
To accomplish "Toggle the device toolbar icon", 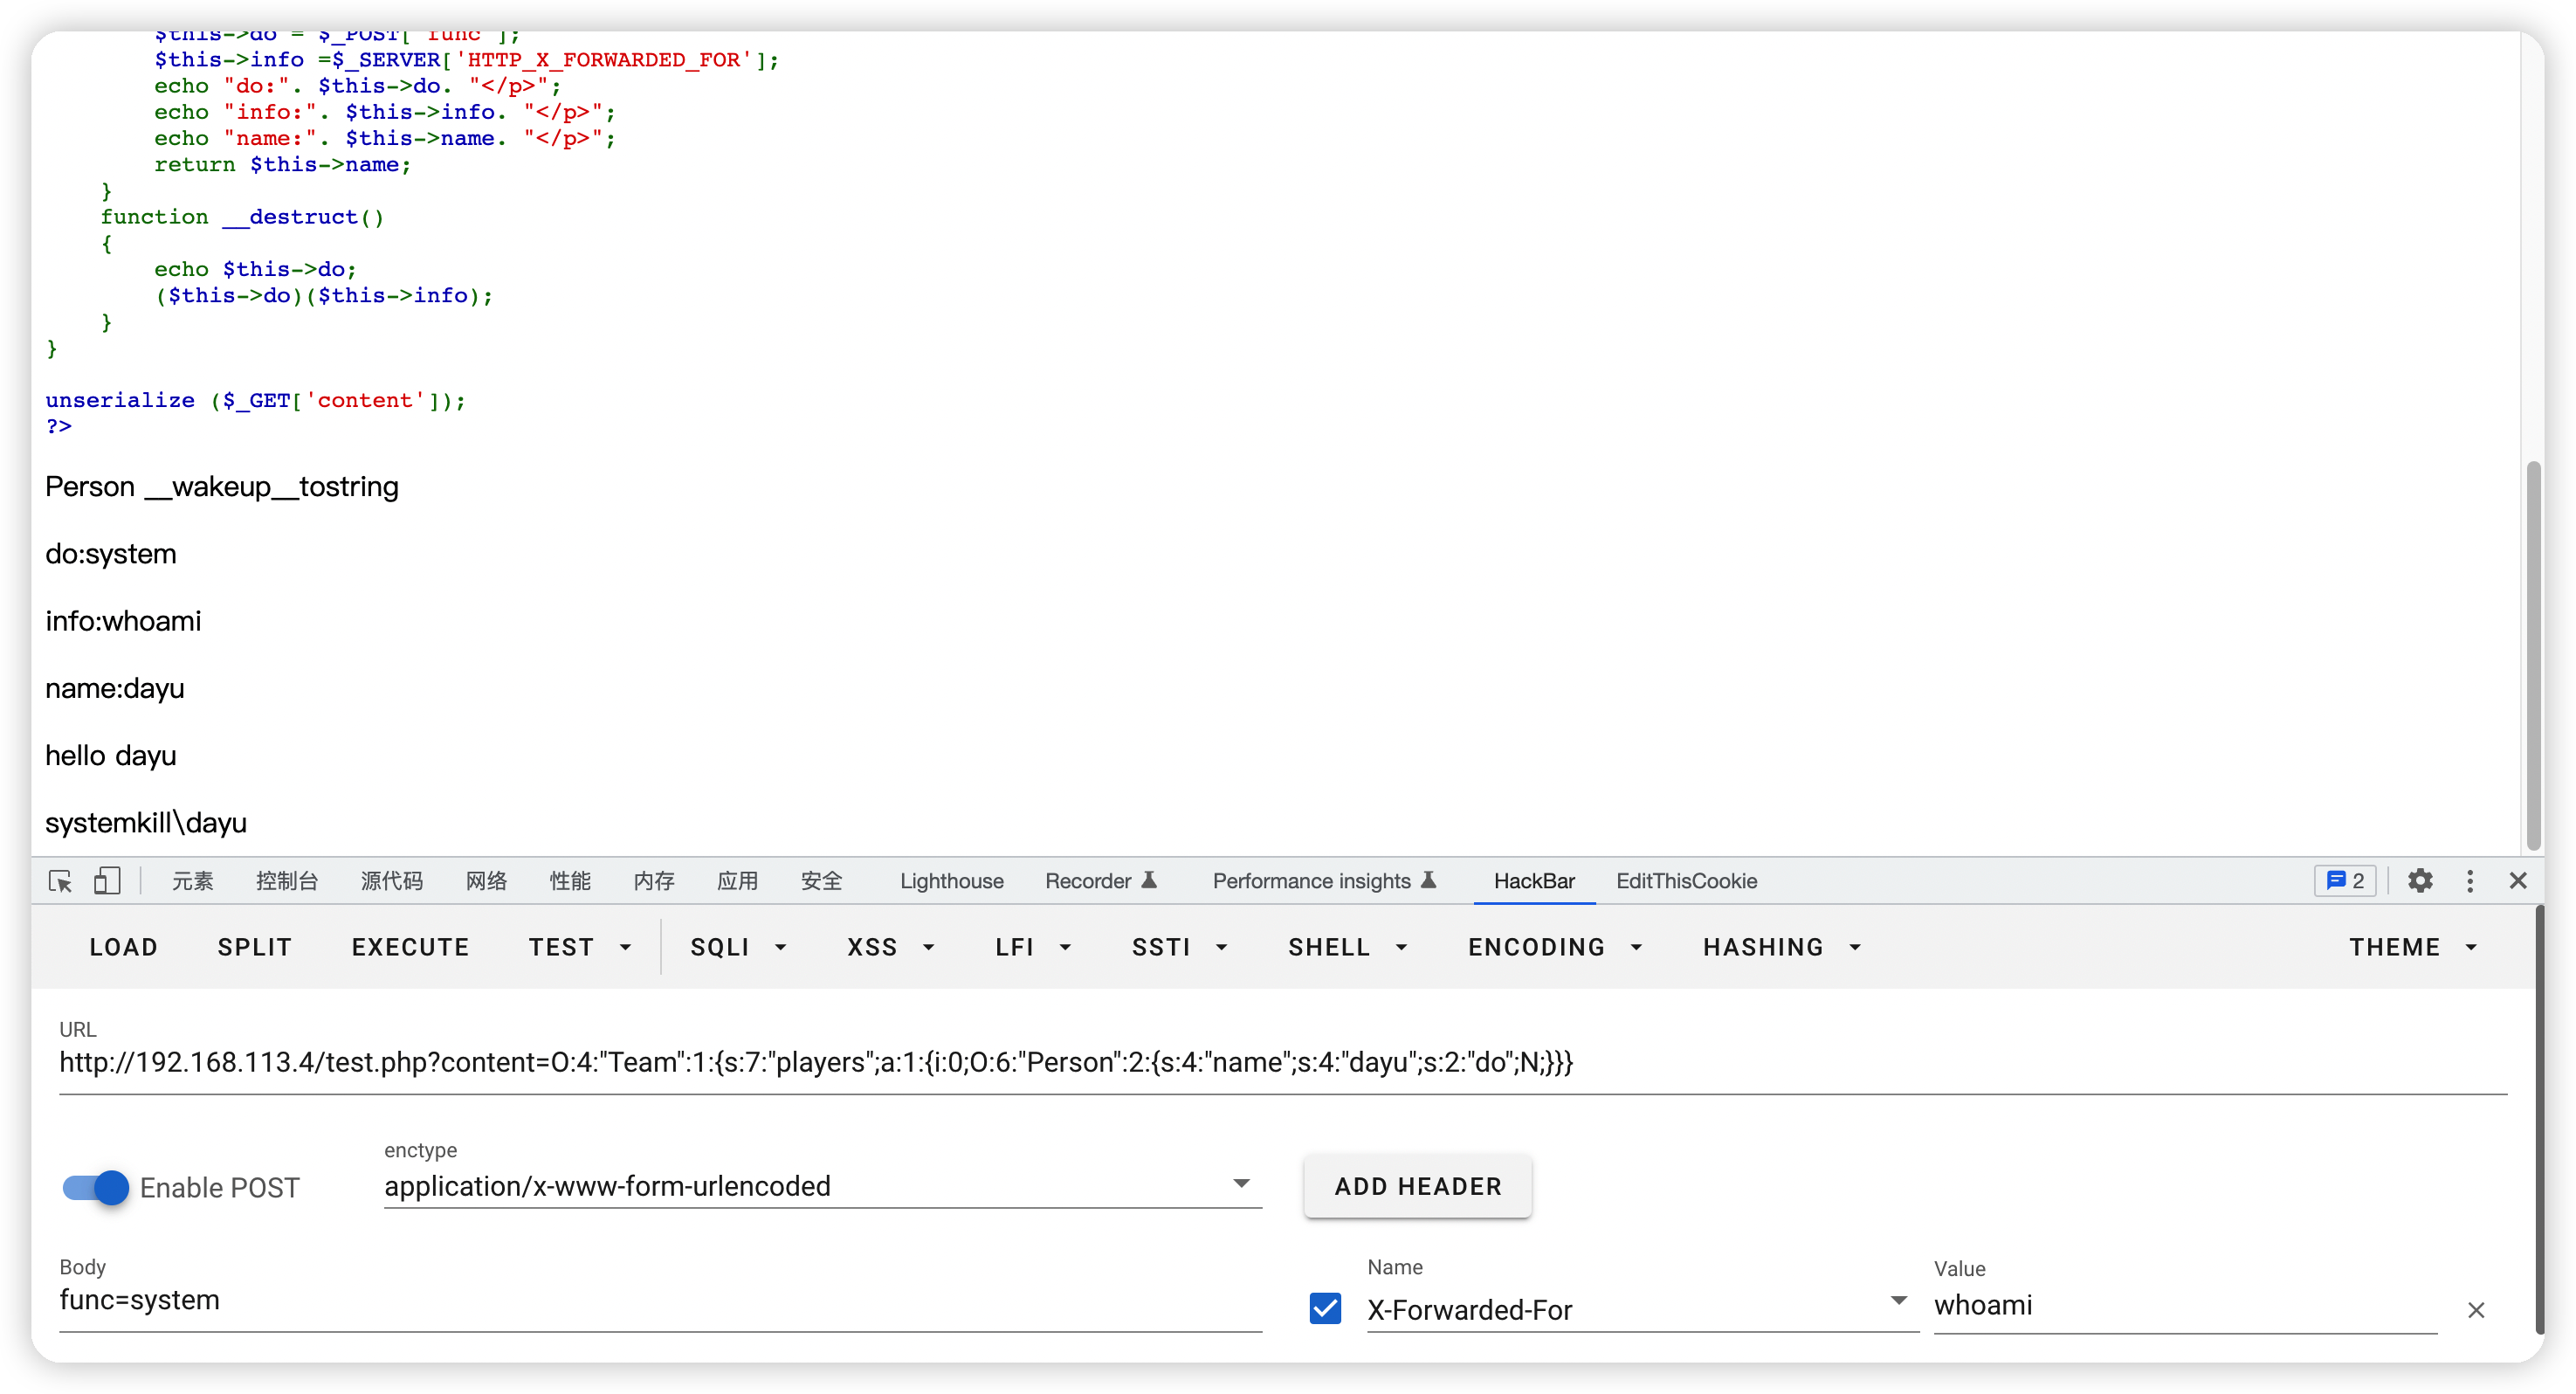I will [106, 881].
